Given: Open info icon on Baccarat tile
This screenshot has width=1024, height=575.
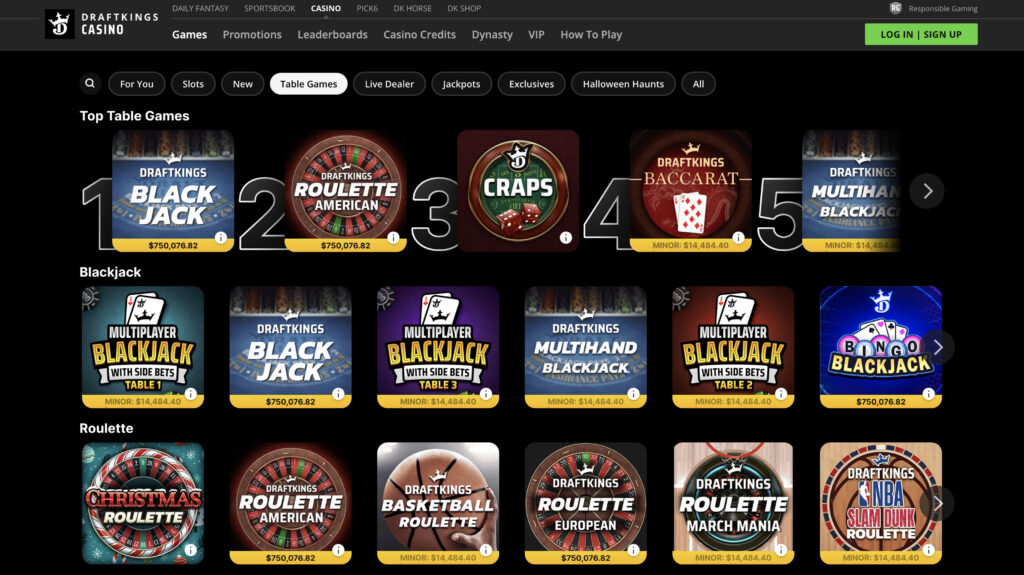Looking at the screenshot, I should [x=738, y=238].
